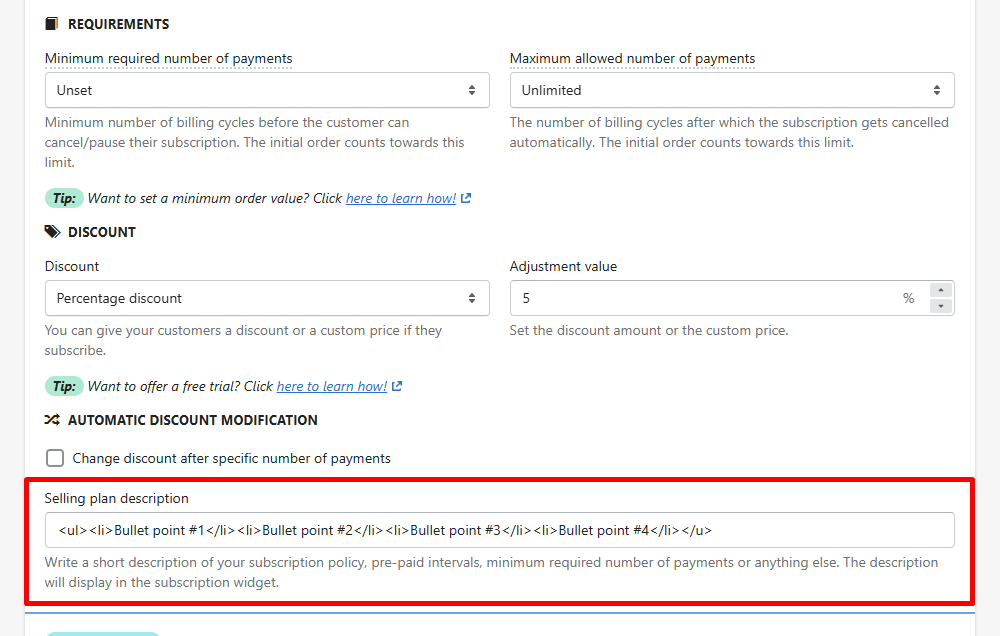Click the Discount tags icon
This screenshot has width=1000, height=636.
(52, 232)
